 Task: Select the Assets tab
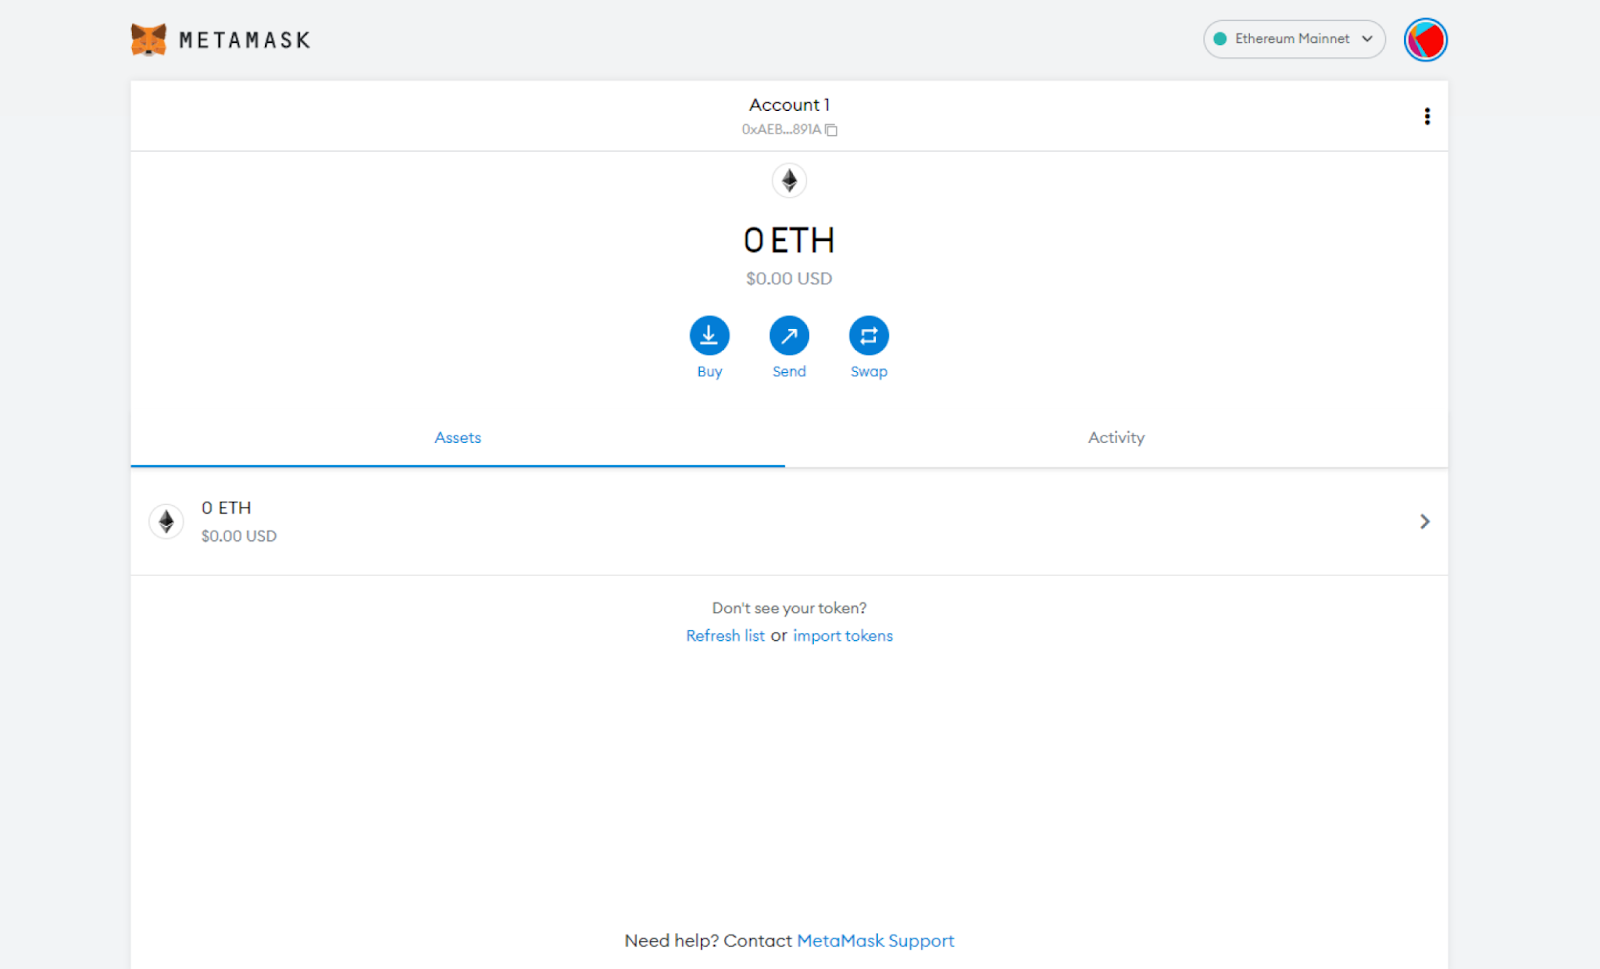(457, 437)
